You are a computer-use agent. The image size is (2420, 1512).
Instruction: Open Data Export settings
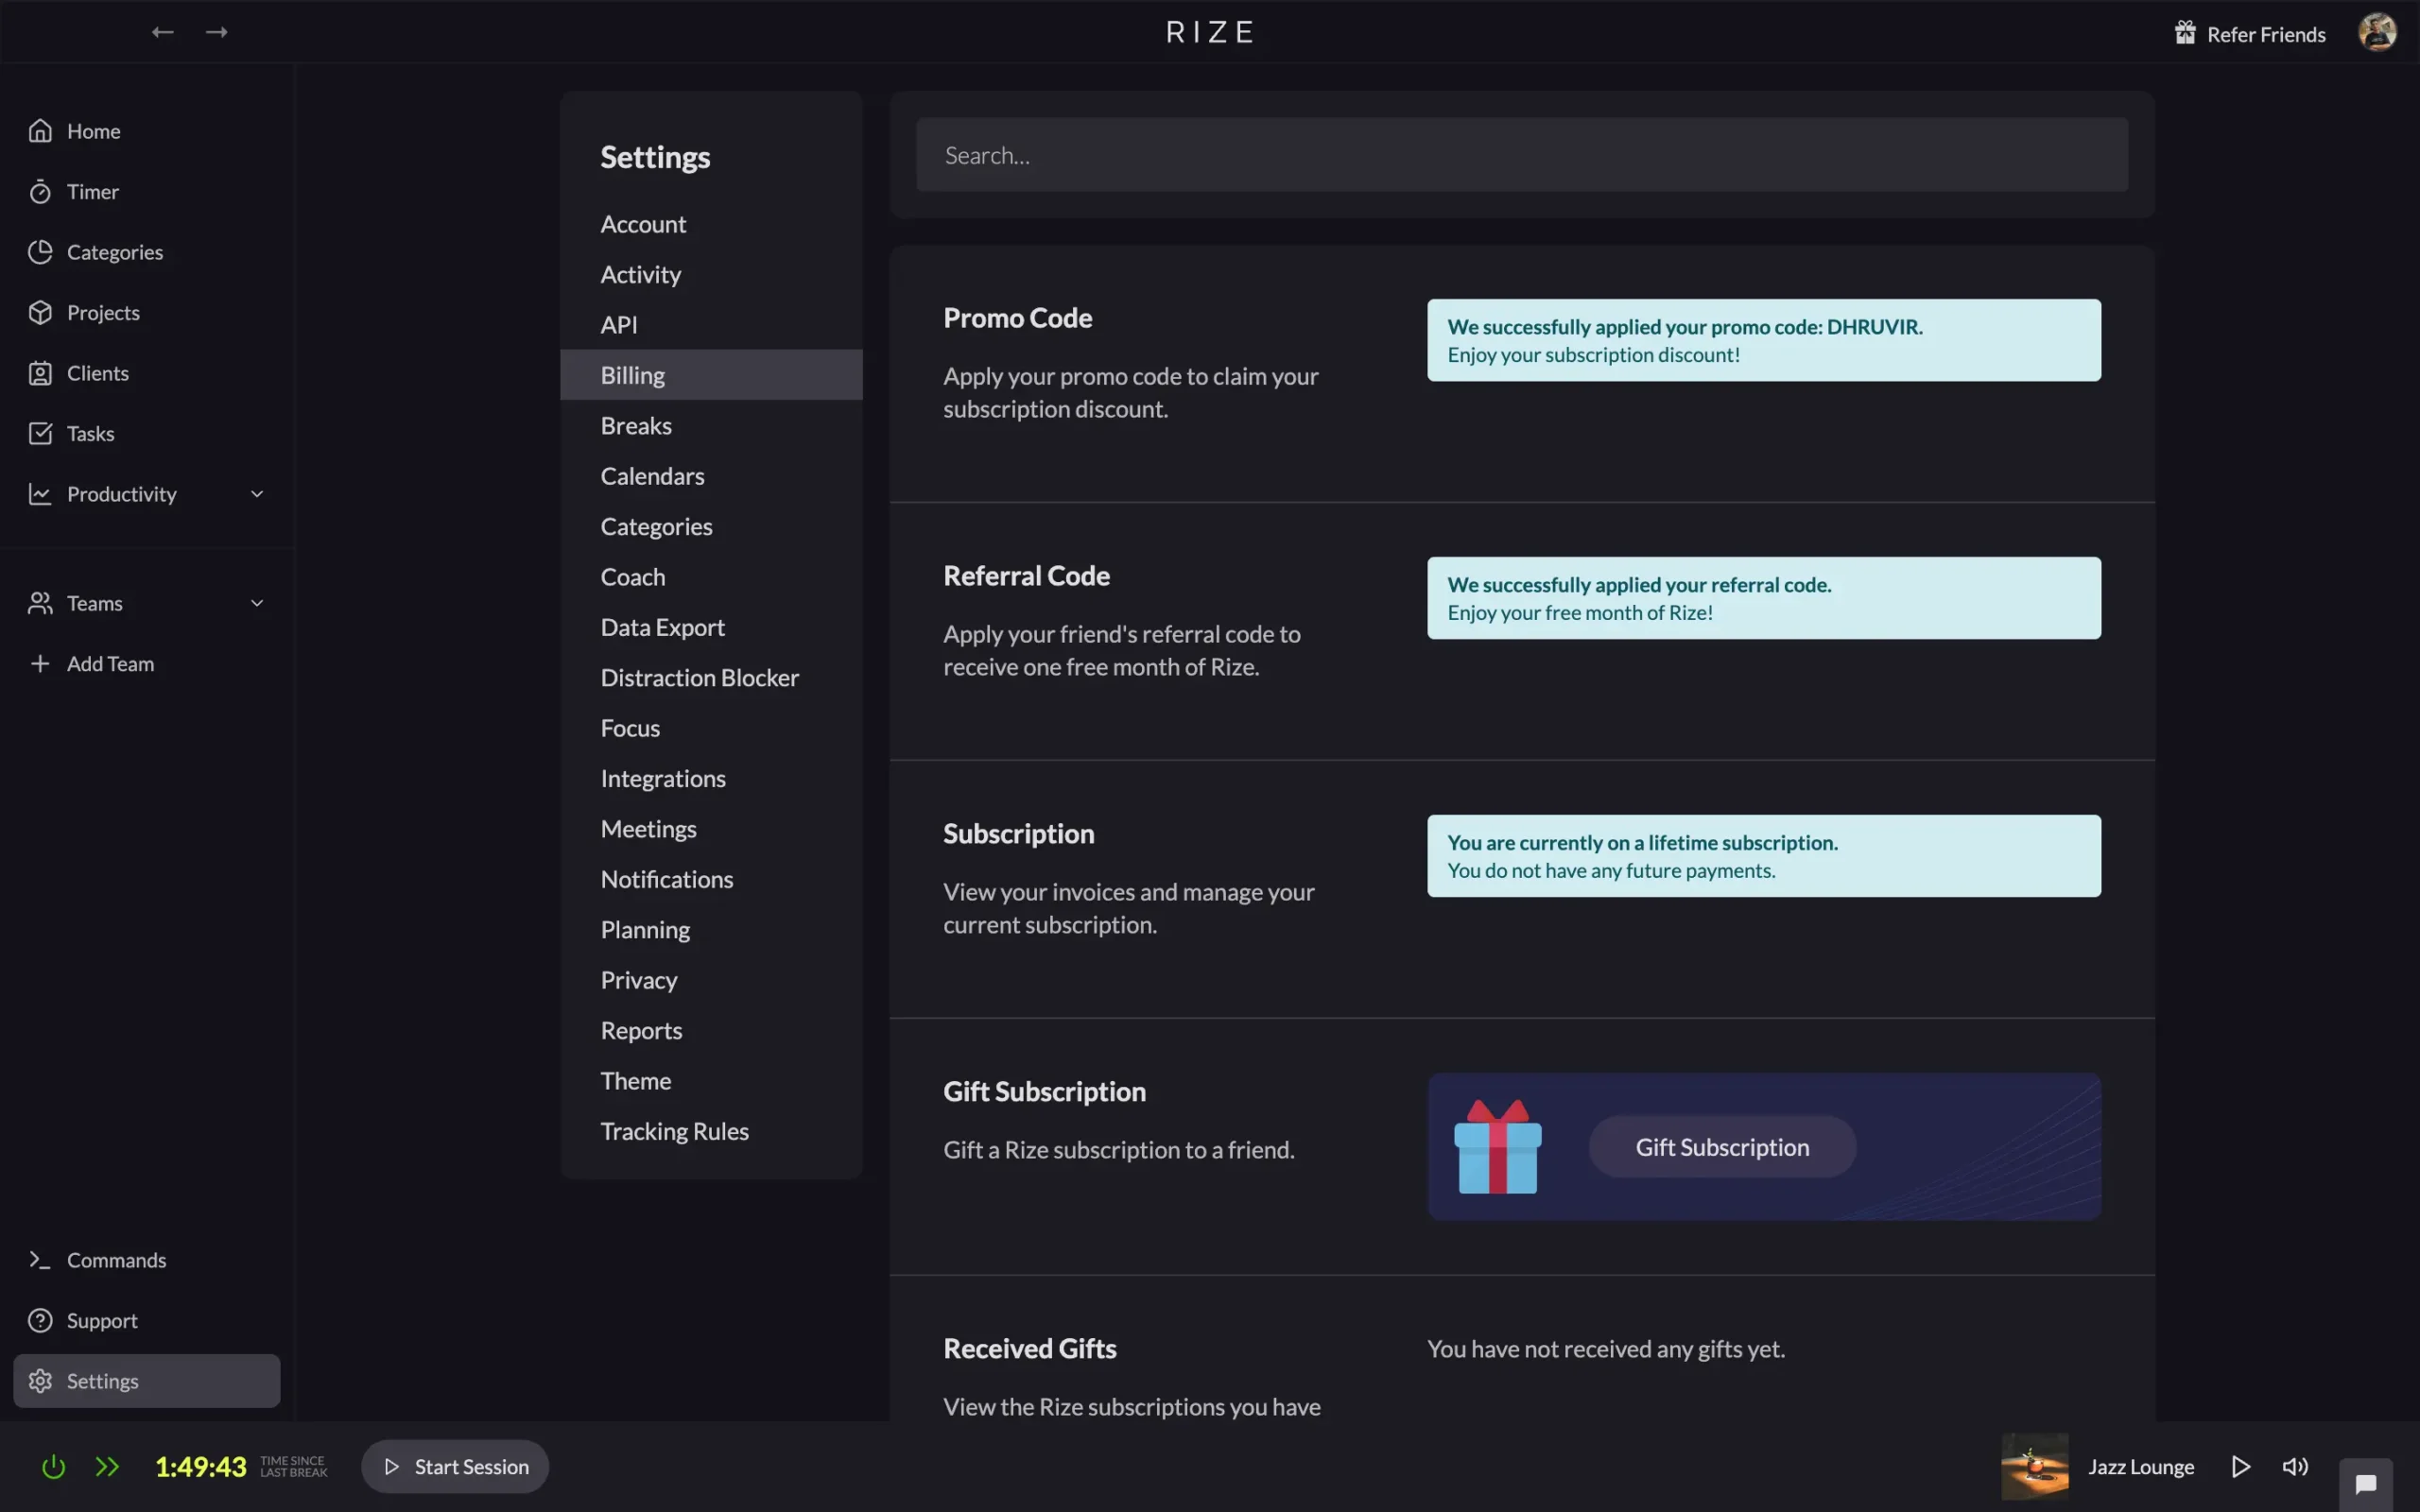point(662,627)
